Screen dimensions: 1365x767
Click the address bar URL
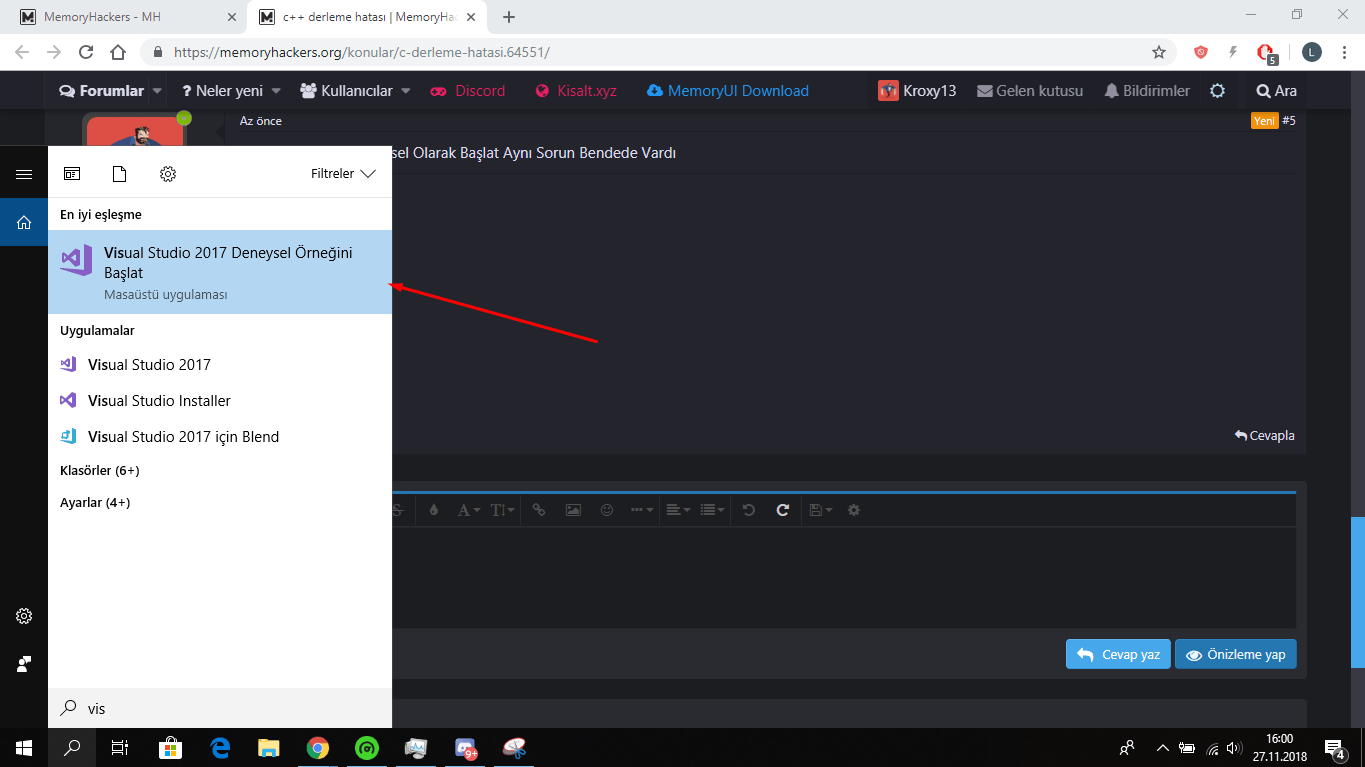pos(361,52)
